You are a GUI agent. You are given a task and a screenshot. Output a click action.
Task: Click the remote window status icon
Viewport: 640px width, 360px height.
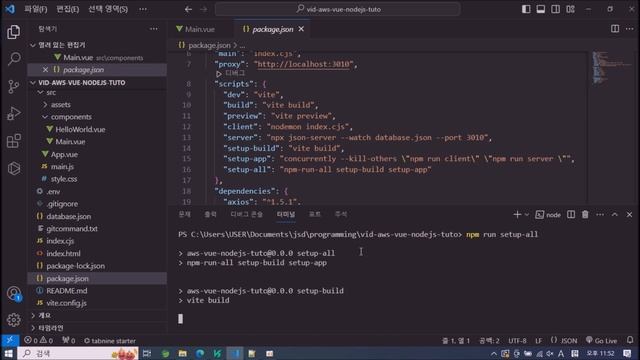[x=9, y=340]
